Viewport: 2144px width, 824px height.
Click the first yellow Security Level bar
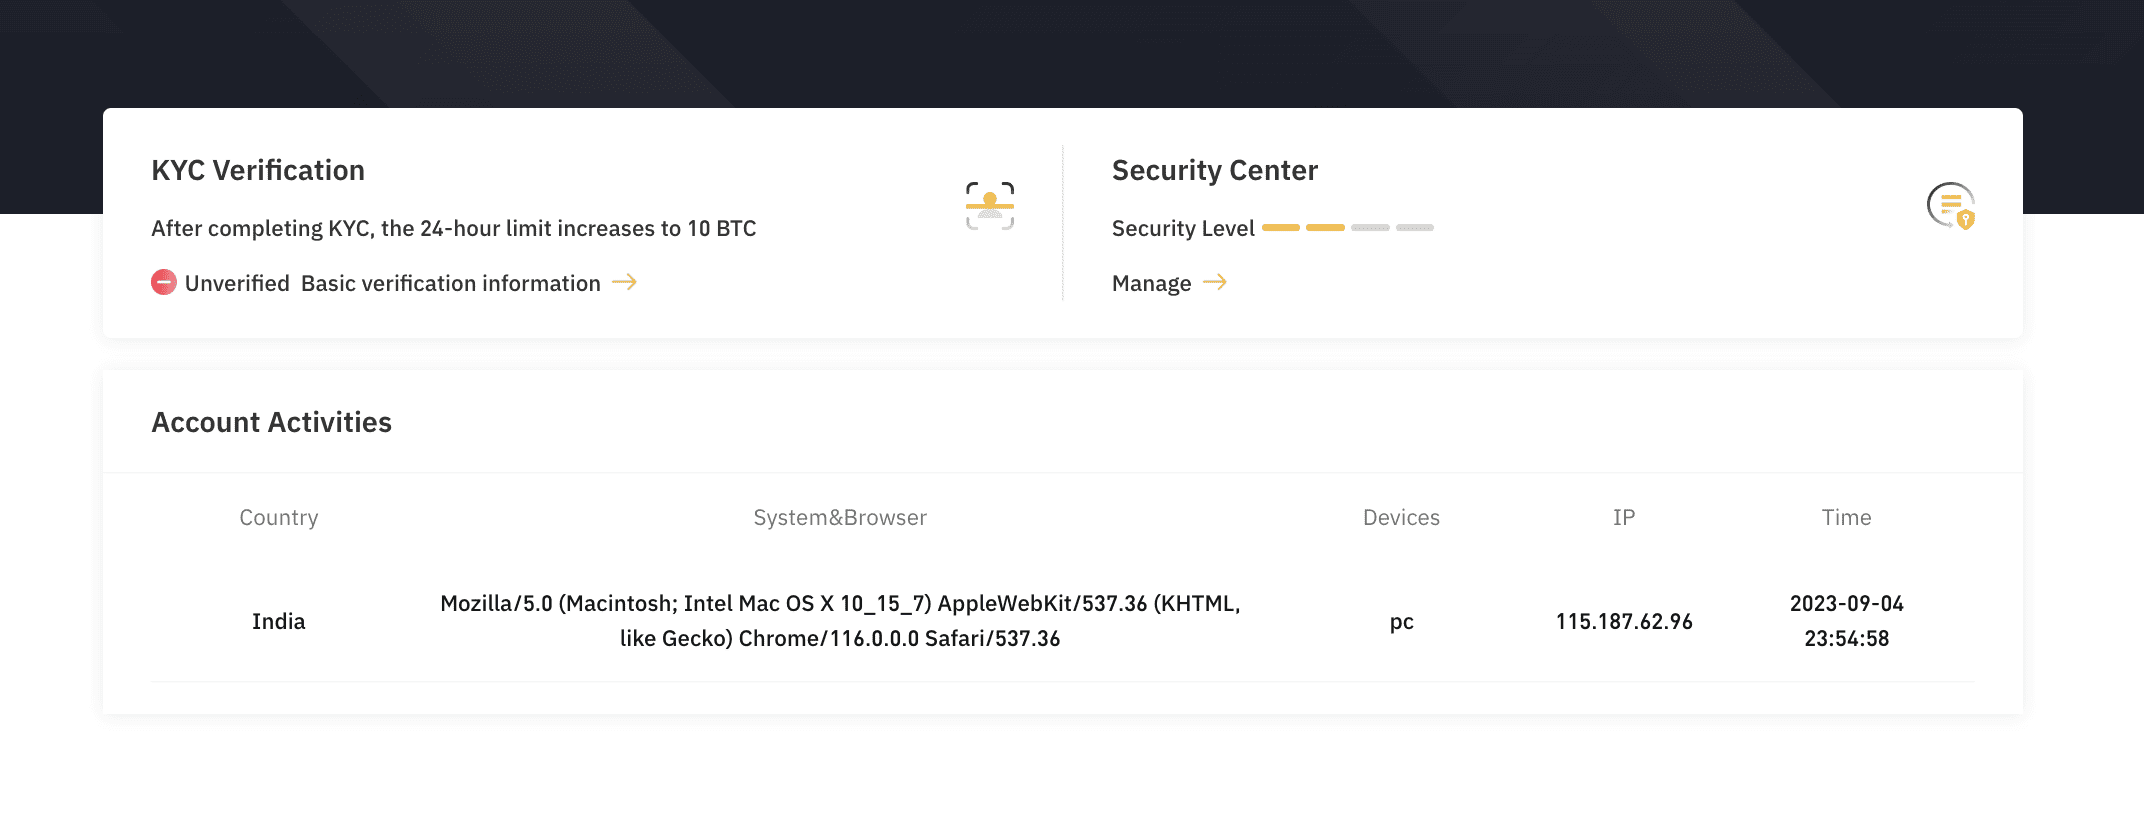[1280, 228]
